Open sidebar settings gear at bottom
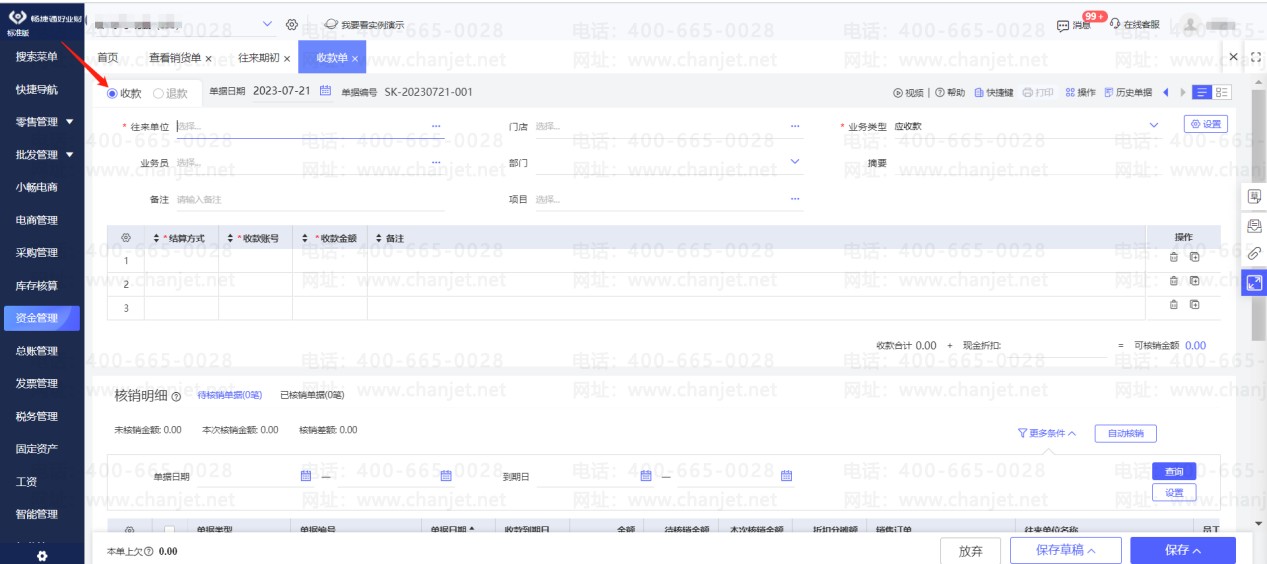Image resolution: width=1267 pixels, height=564 pixels. pos(42,556)
